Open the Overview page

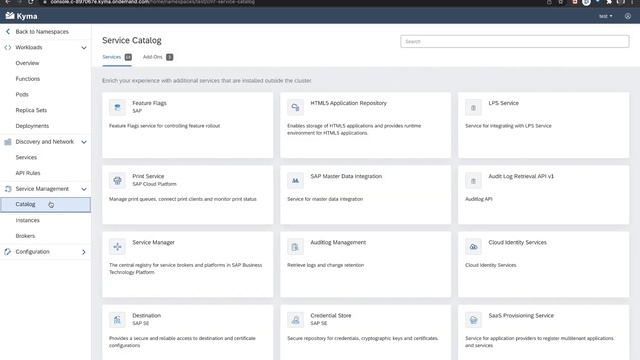pyautogui.click(x=27, y=63)
